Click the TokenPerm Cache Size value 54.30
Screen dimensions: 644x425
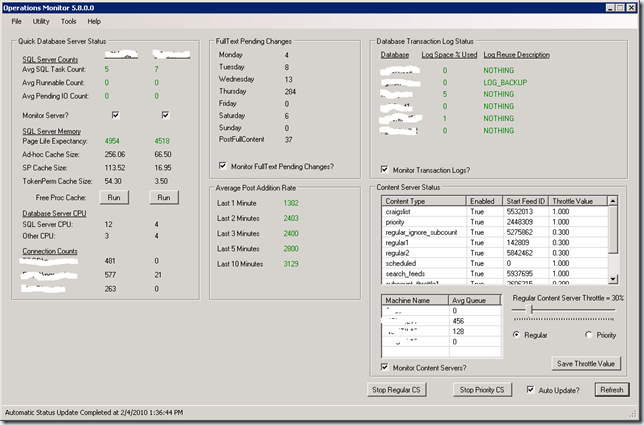click(113, 181)
